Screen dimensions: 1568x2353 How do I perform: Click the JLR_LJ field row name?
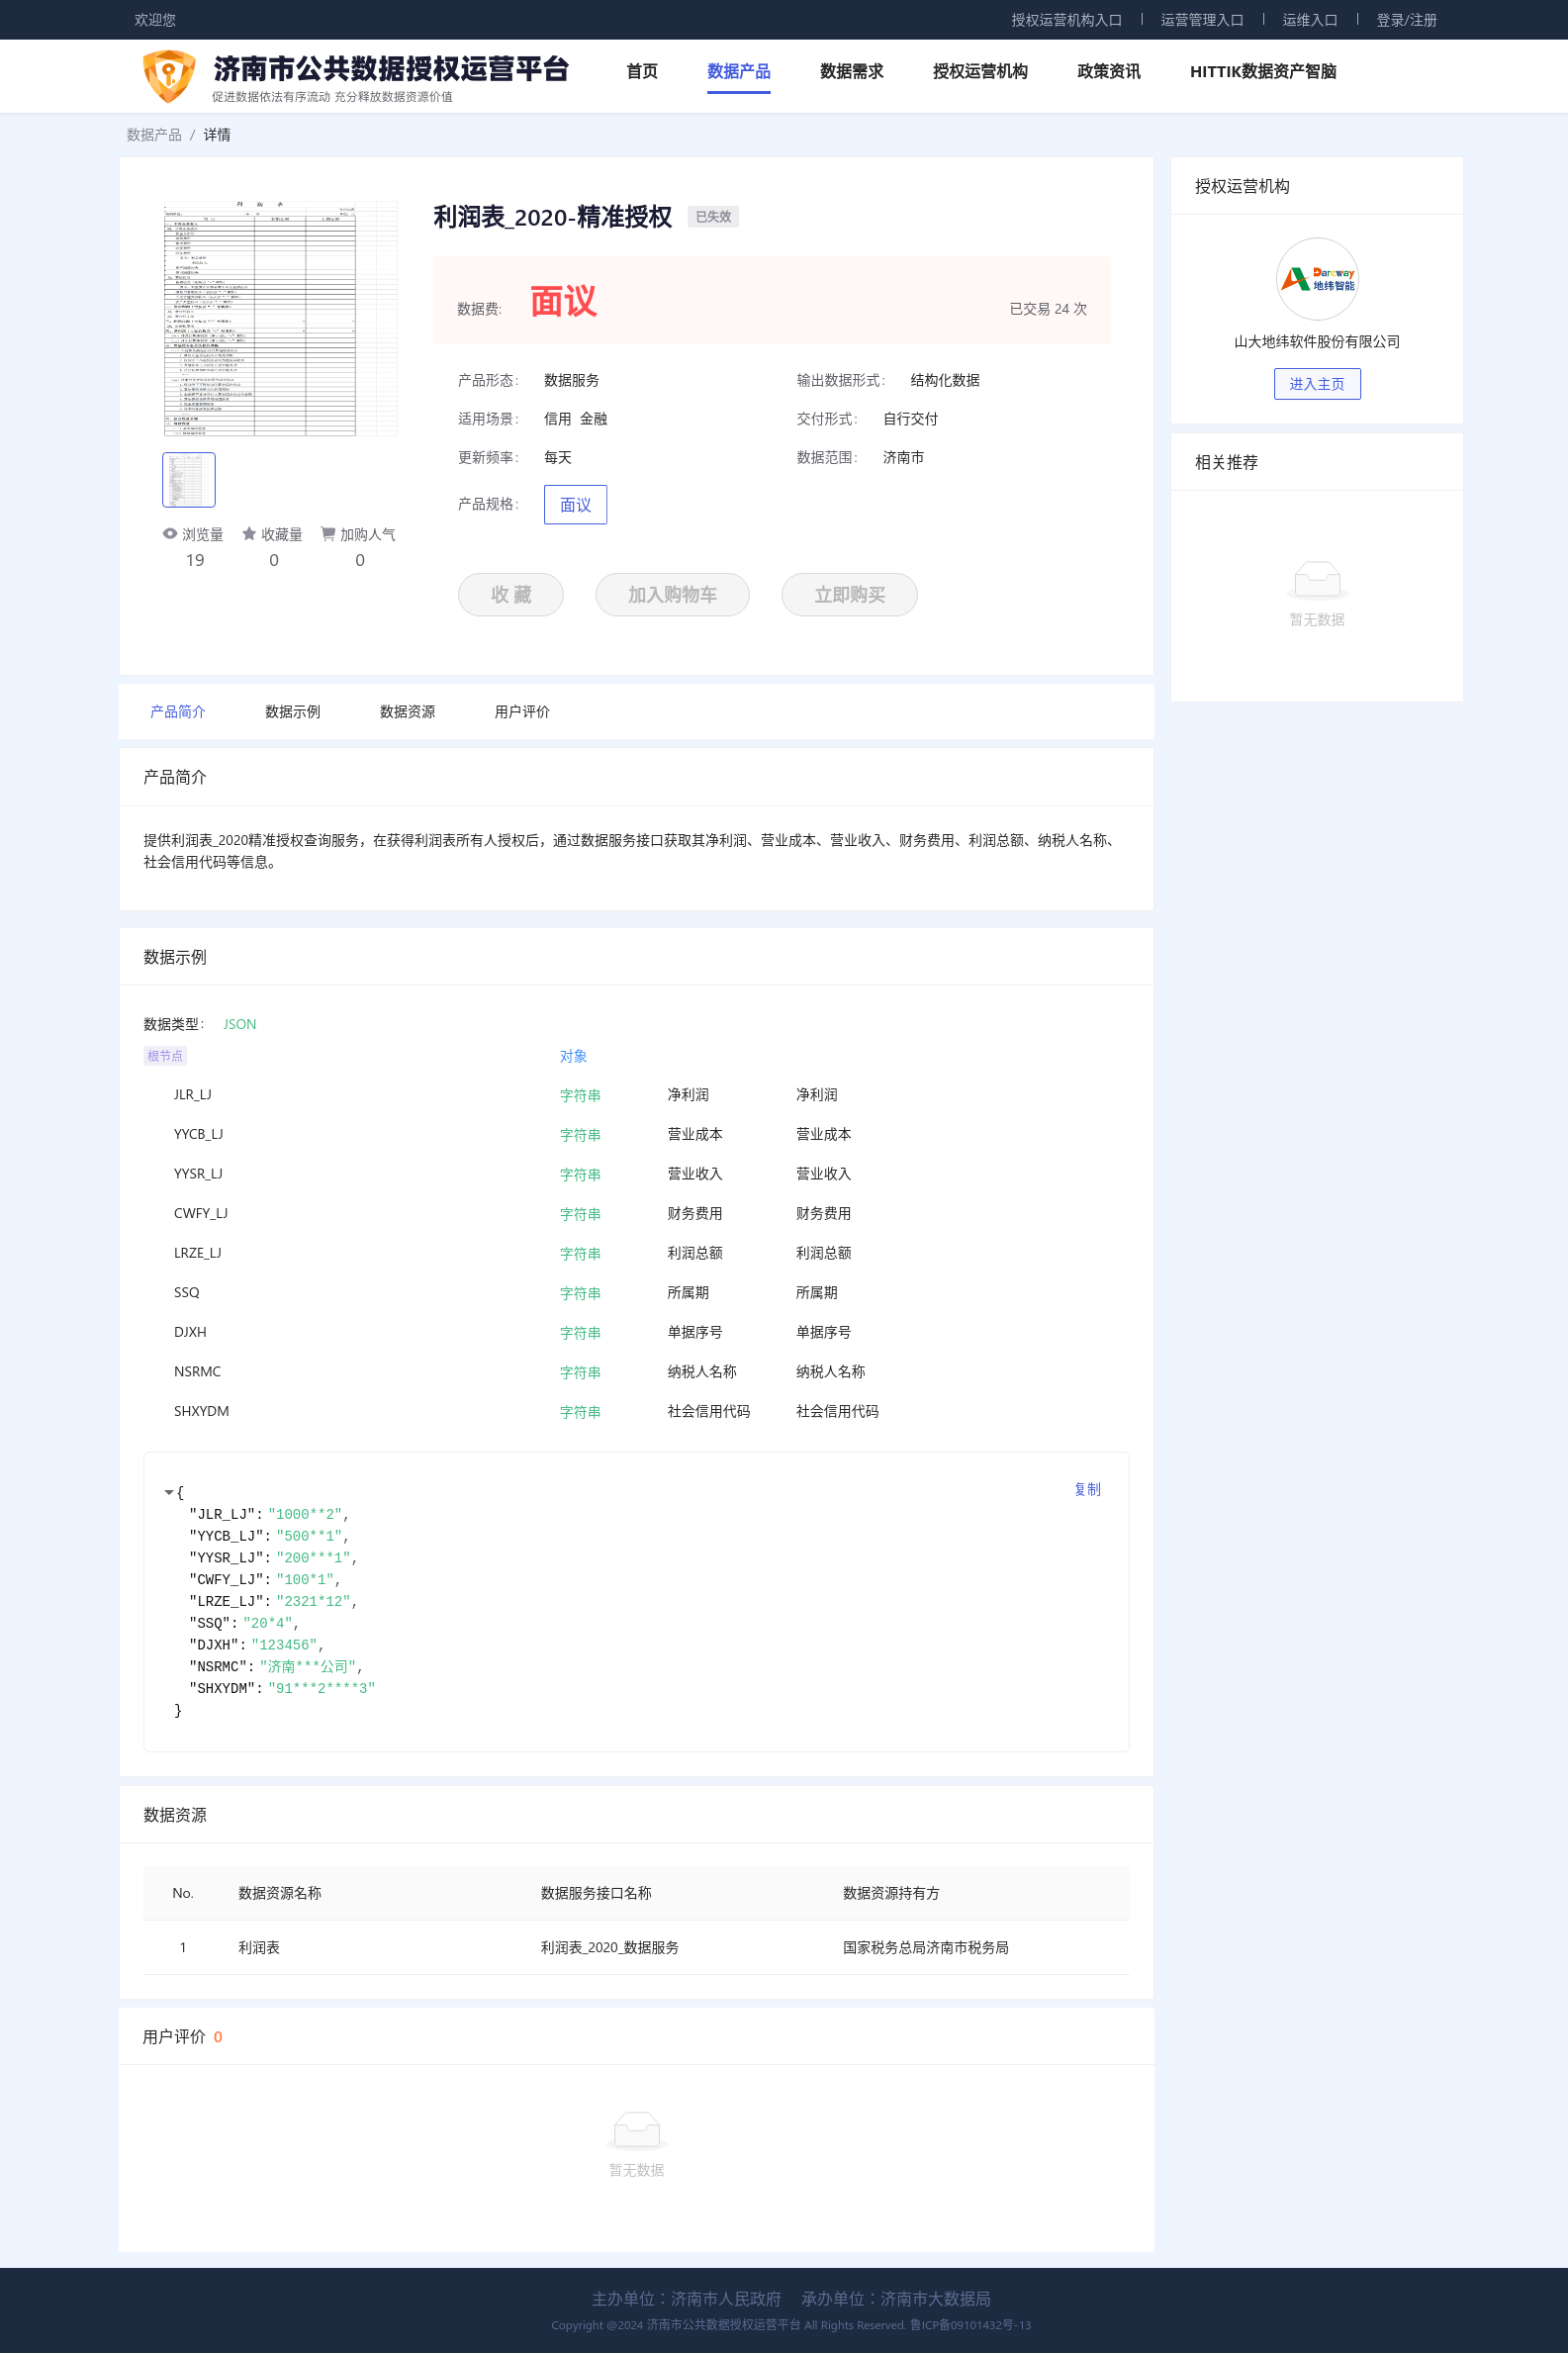(x=192, y=1095)
